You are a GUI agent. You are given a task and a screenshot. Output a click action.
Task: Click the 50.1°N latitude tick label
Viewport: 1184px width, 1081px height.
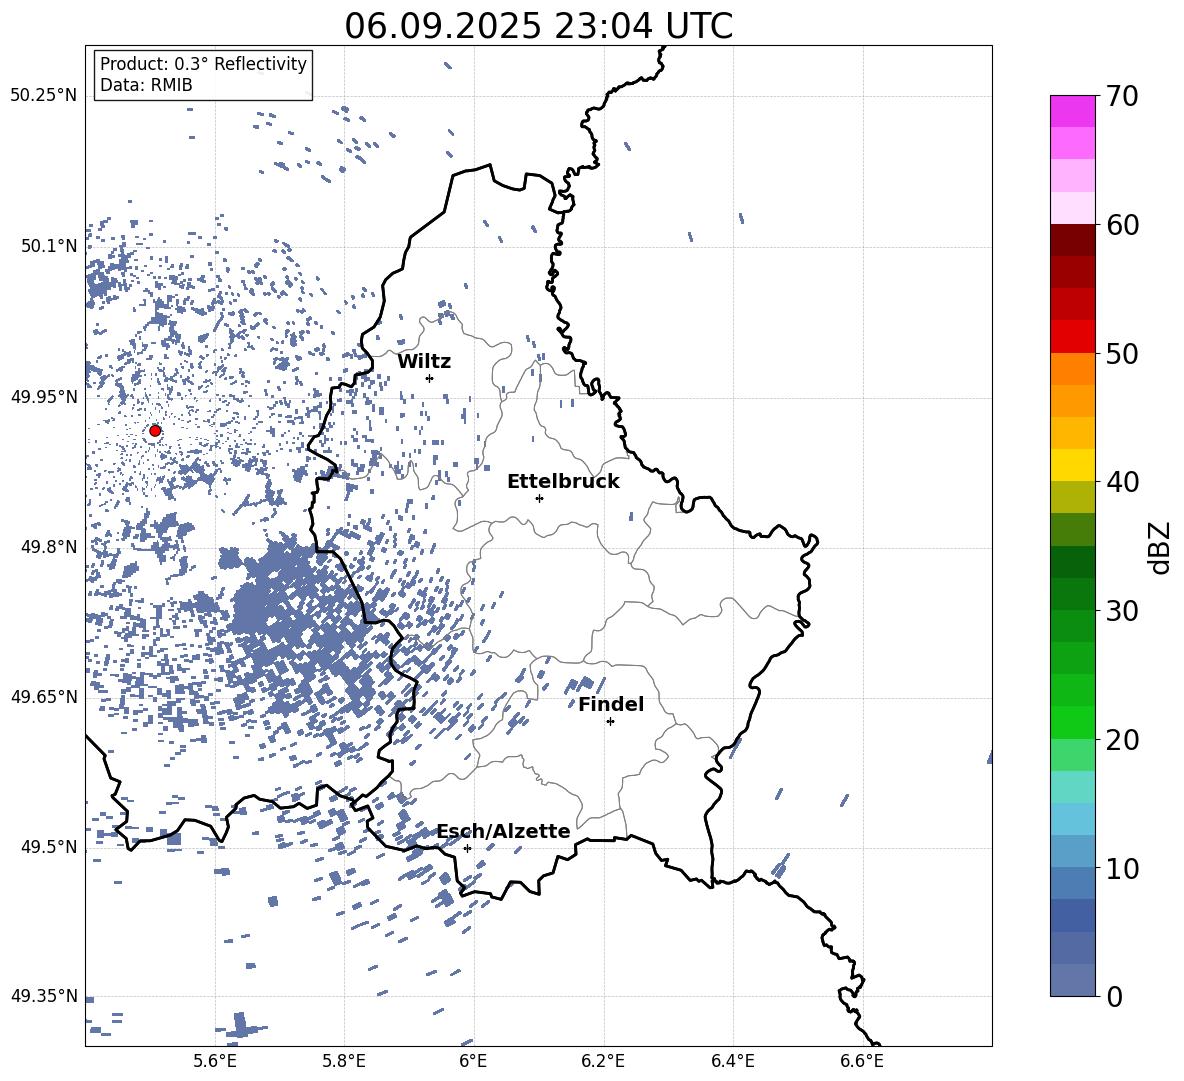(49, 246)
